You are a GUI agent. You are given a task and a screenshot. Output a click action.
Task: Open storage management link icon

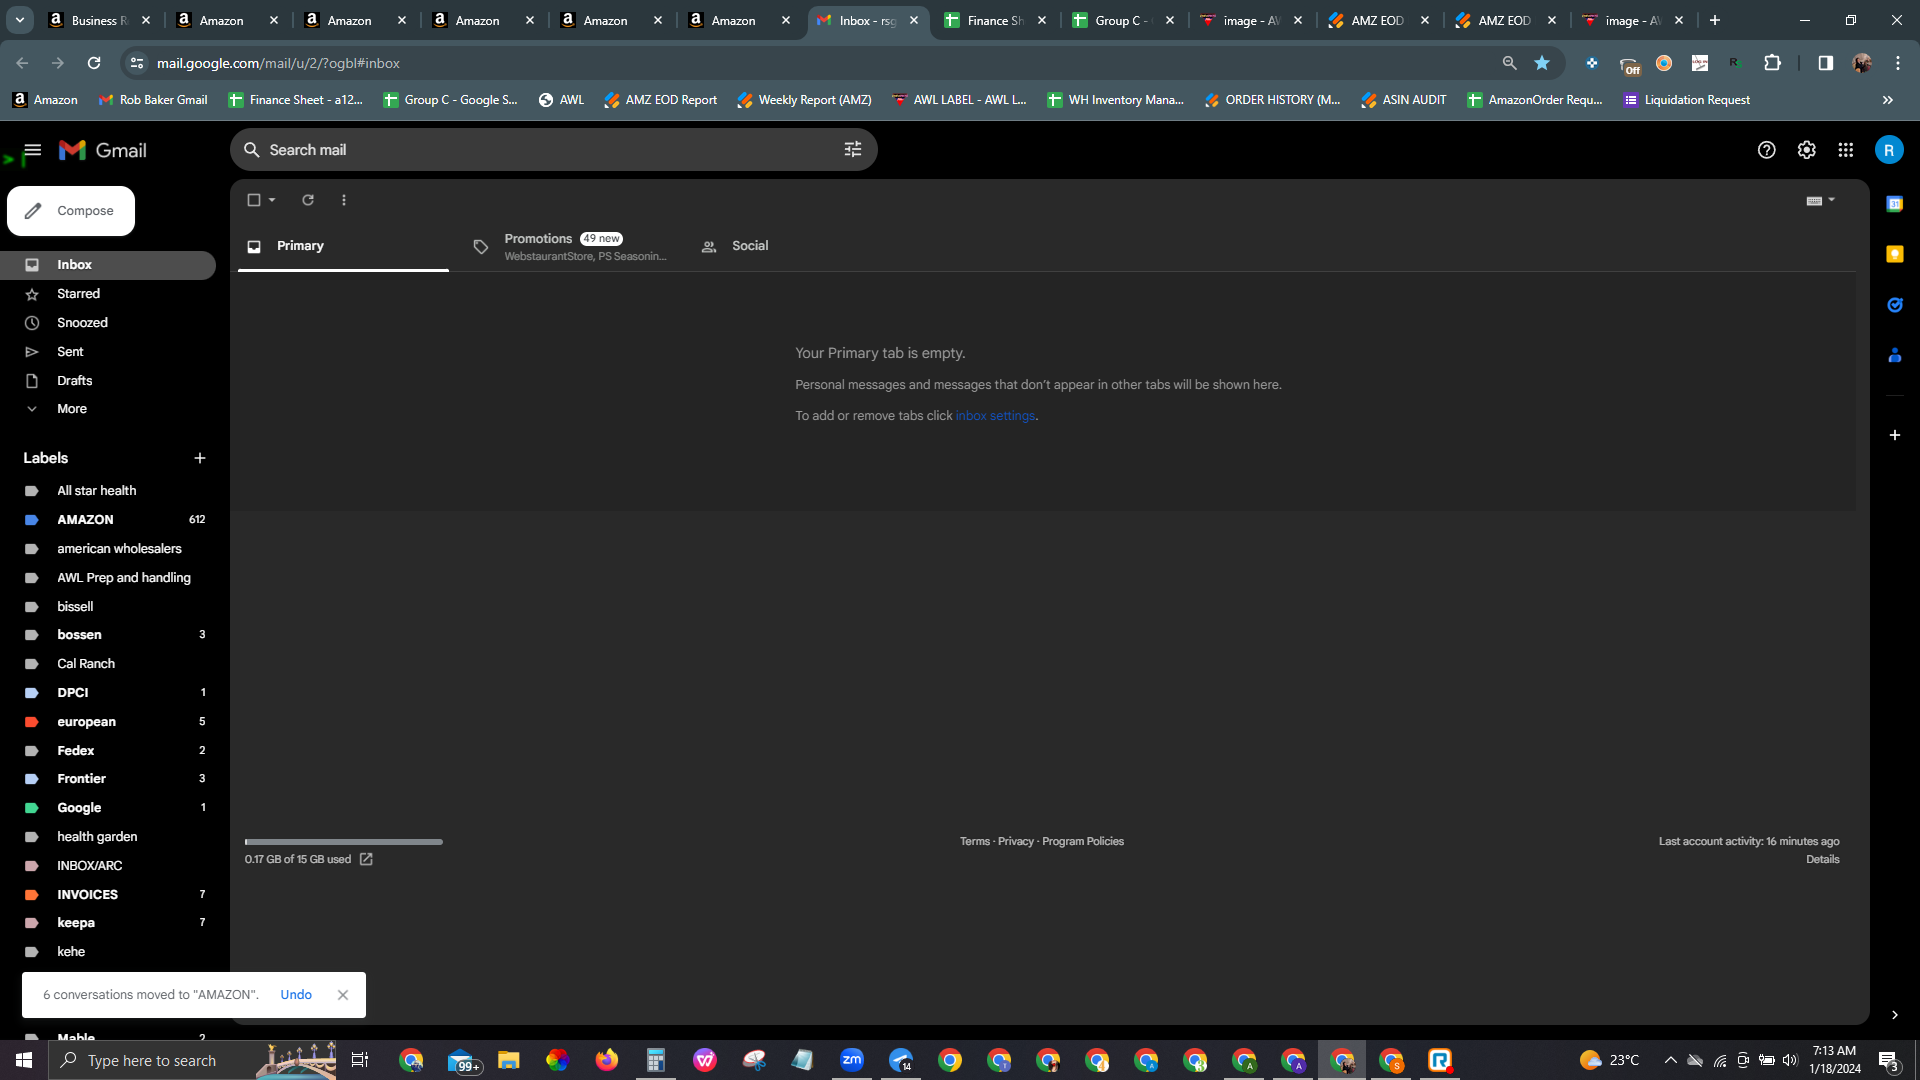[x=366, y=860]
